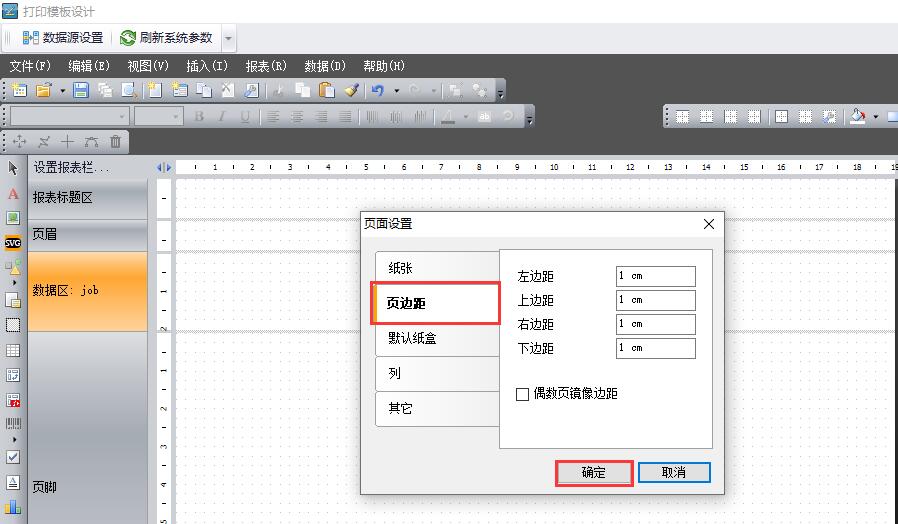Select the text label tool
The width and height of the screenshot is (898, 524).
click(x=13, y=193)
